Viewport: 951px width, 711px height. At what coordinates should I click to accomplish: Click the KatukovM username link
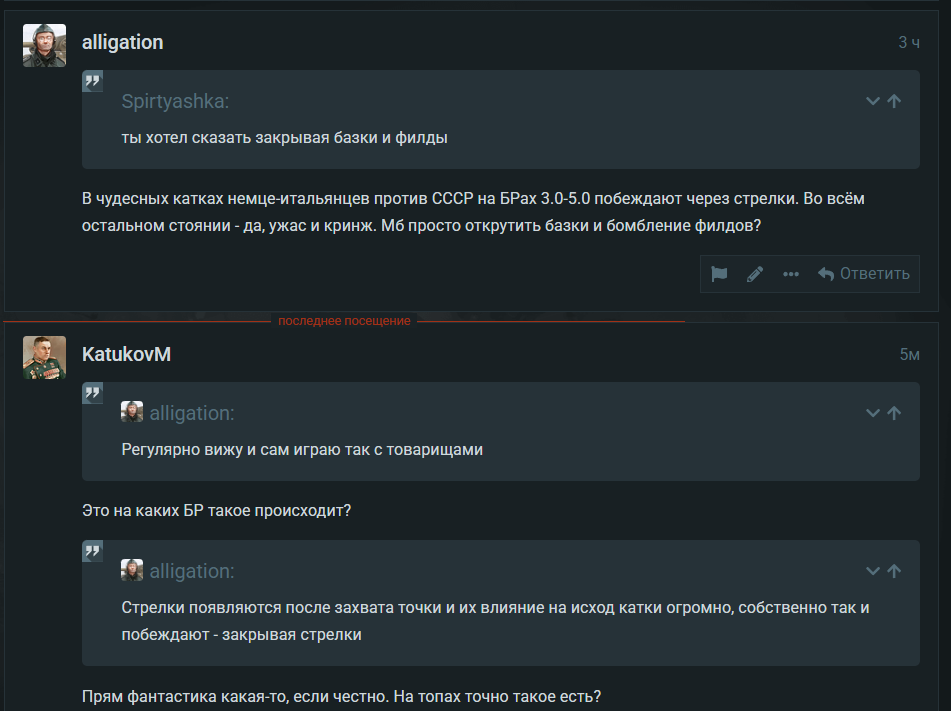pos(126,354)
